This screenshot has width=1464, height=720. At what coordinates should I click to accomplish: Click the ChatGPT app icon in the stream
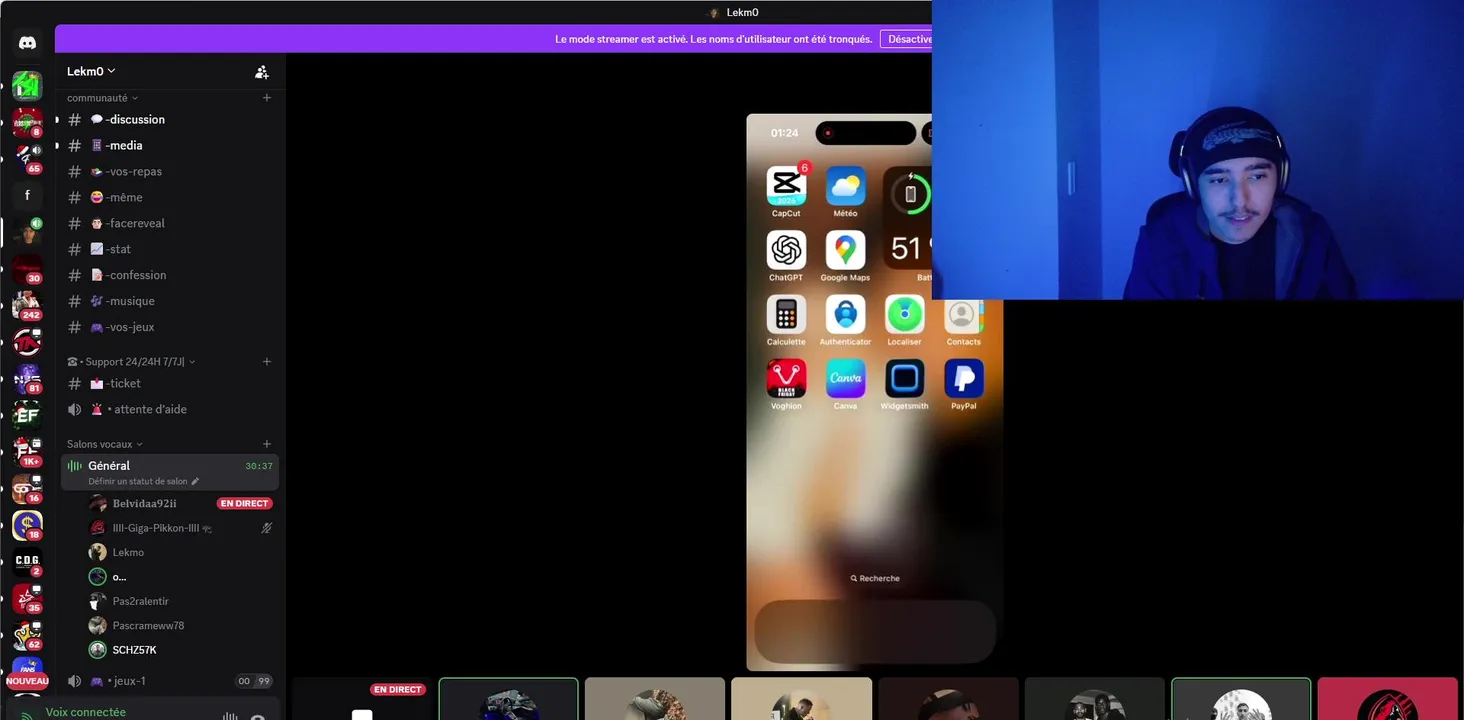786,250
